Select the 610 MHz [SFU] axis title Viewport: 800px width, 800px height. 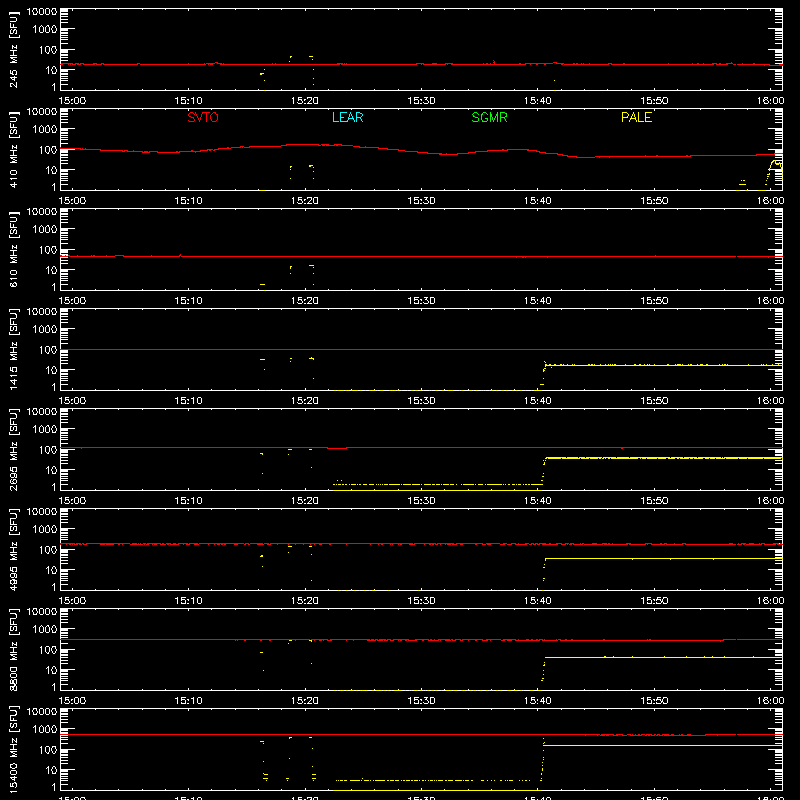pos(14,249)
